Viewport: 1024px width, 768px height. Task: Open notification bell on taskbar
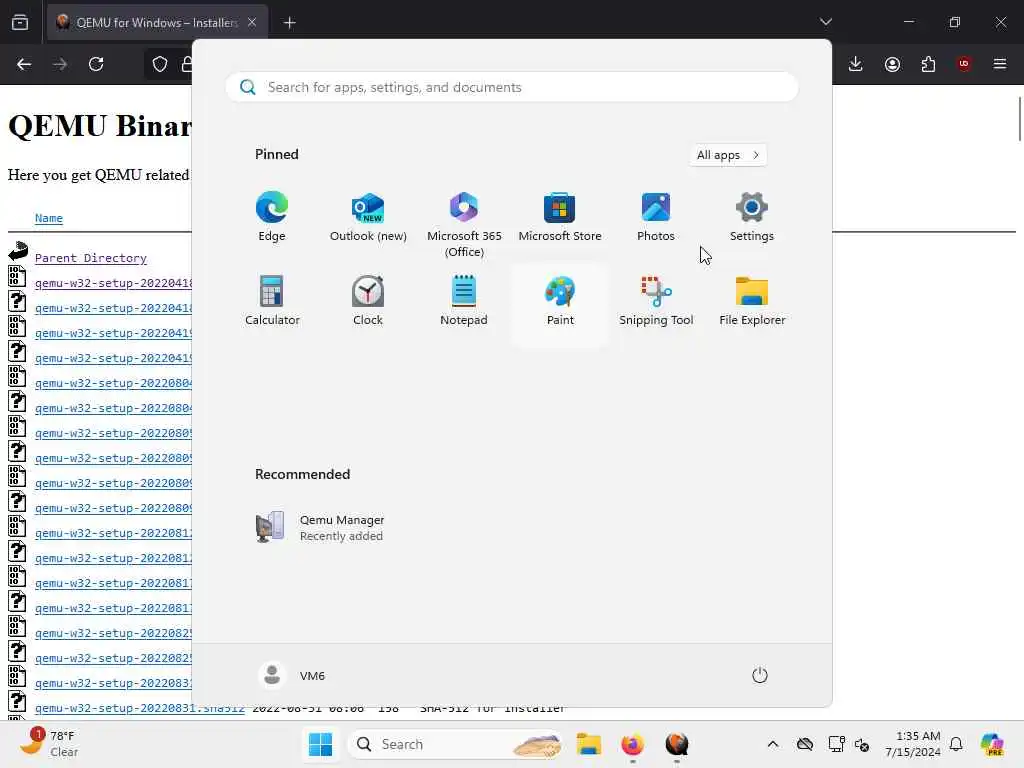(x=956, y=744)
